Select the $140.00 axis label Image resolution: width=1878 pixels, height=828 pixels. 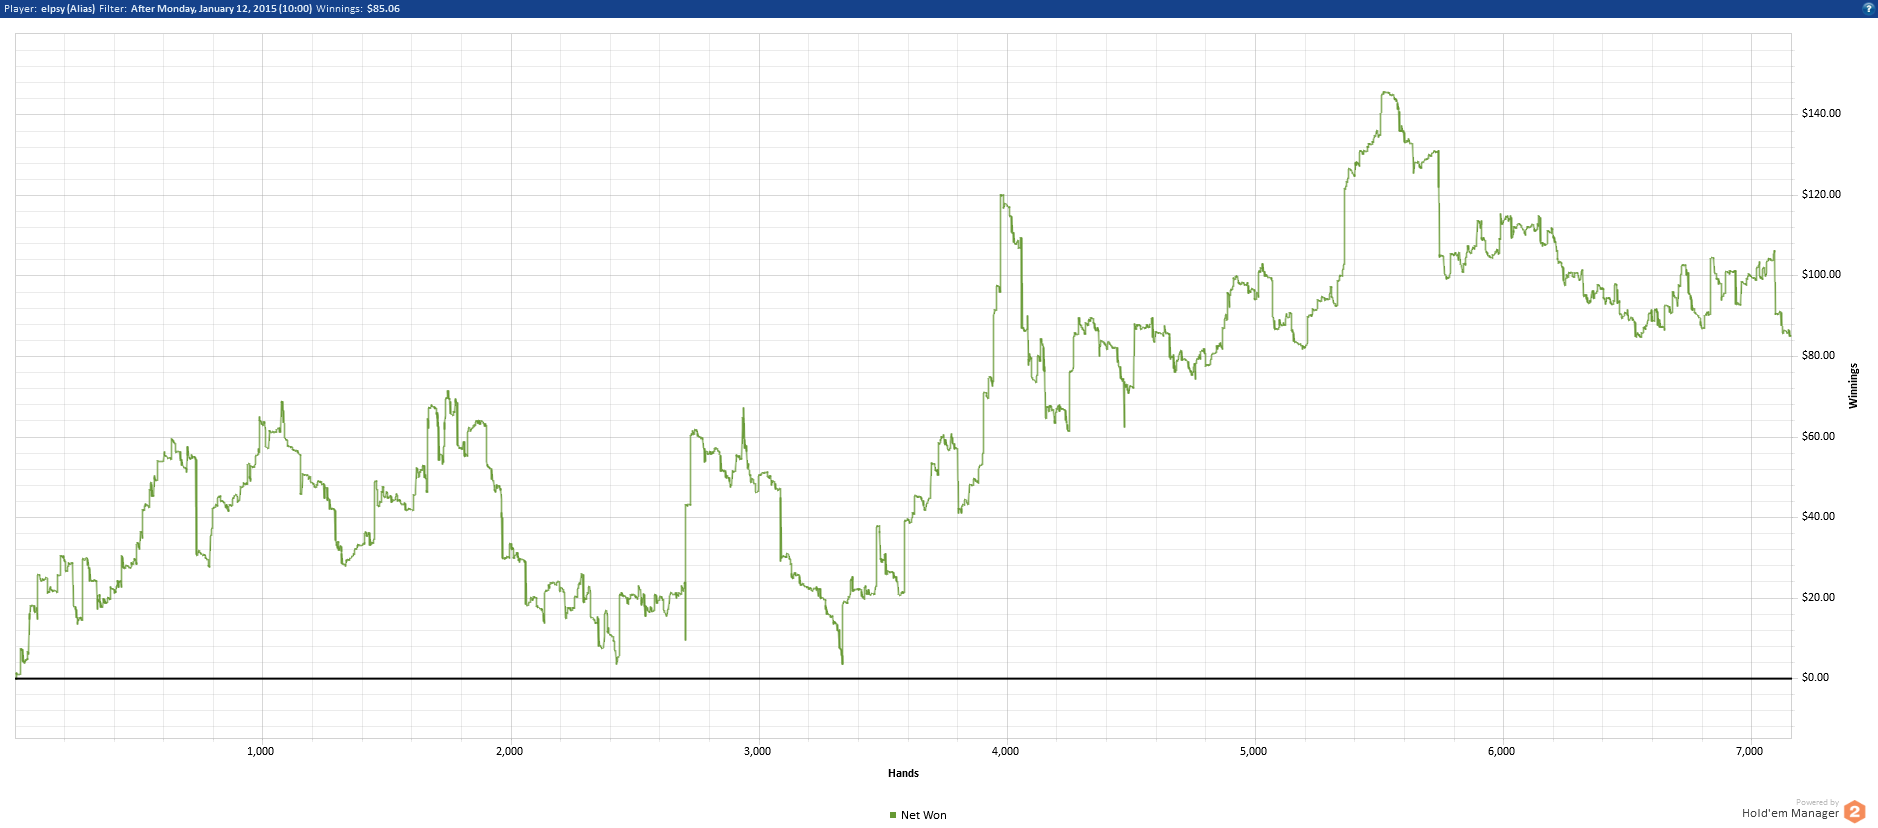point(1821,113)
